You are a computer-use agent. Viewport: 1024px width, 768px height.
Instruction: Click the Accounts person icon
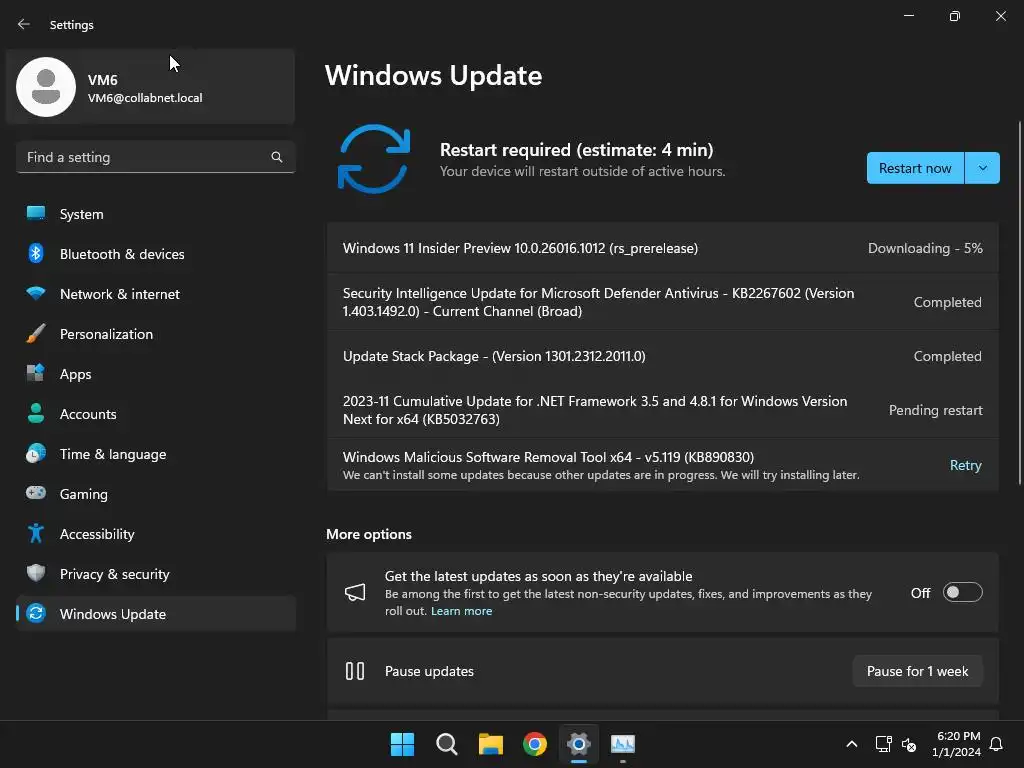coord(36,413)
